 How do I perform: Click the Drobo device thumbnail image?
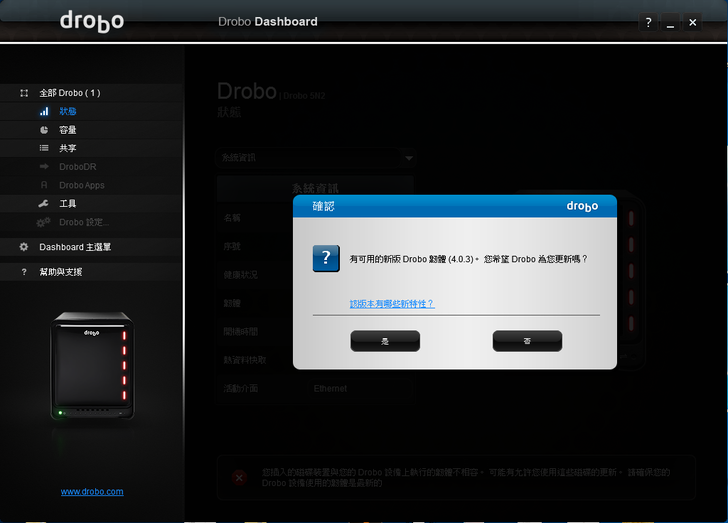pyautogui.click(x=92, y=367)
